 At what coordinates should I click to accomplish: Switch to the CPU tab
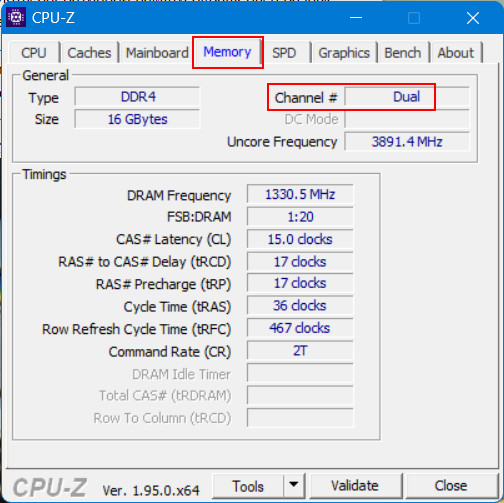coord(34,53)
